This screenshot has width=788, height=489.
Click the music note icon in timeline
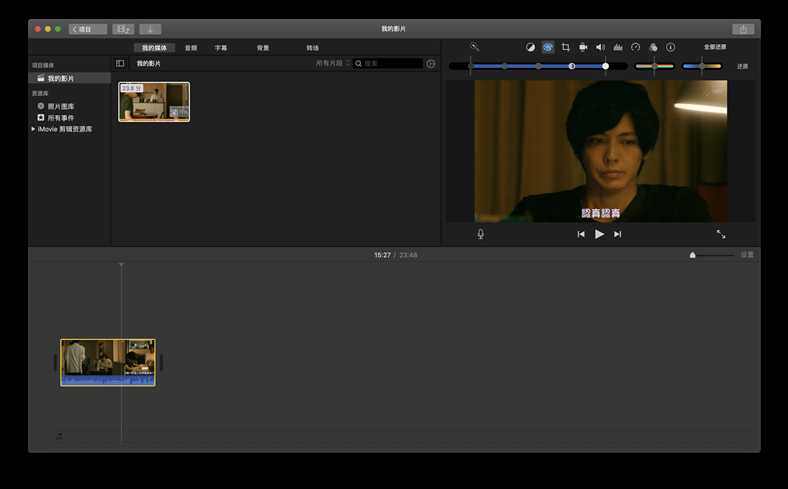pyautogui.click(x=60, y=436)
